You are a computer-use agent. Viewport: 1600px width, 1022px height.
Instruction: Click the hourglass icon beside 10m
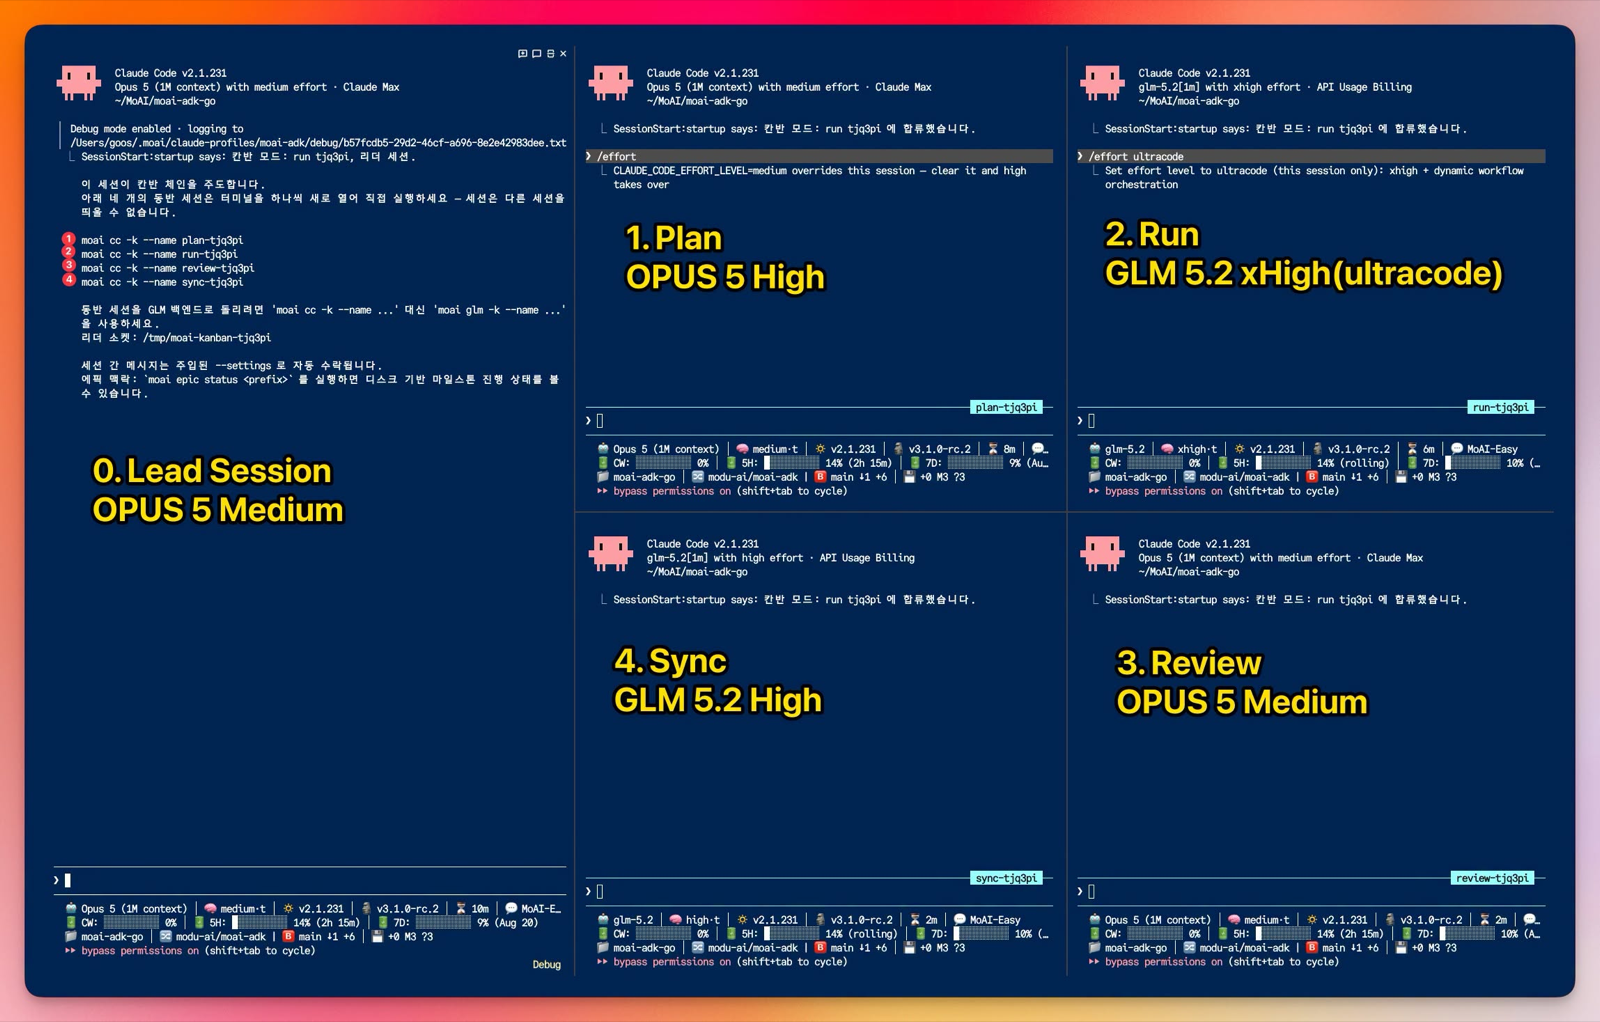coord(461,909)
